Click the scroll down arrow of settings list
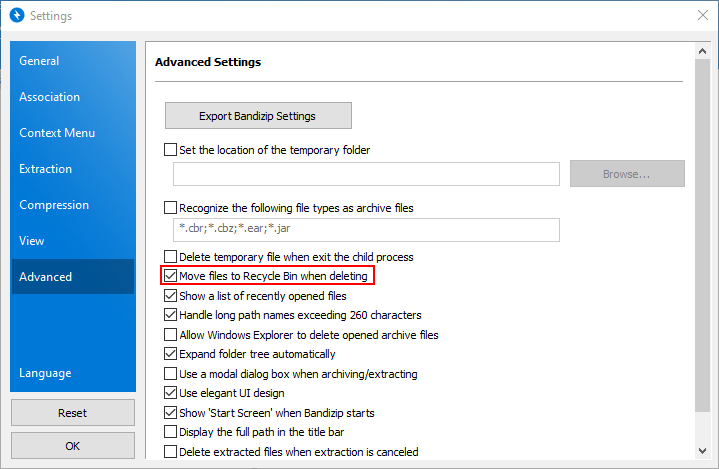719x469 pixels. click(704, 452)
